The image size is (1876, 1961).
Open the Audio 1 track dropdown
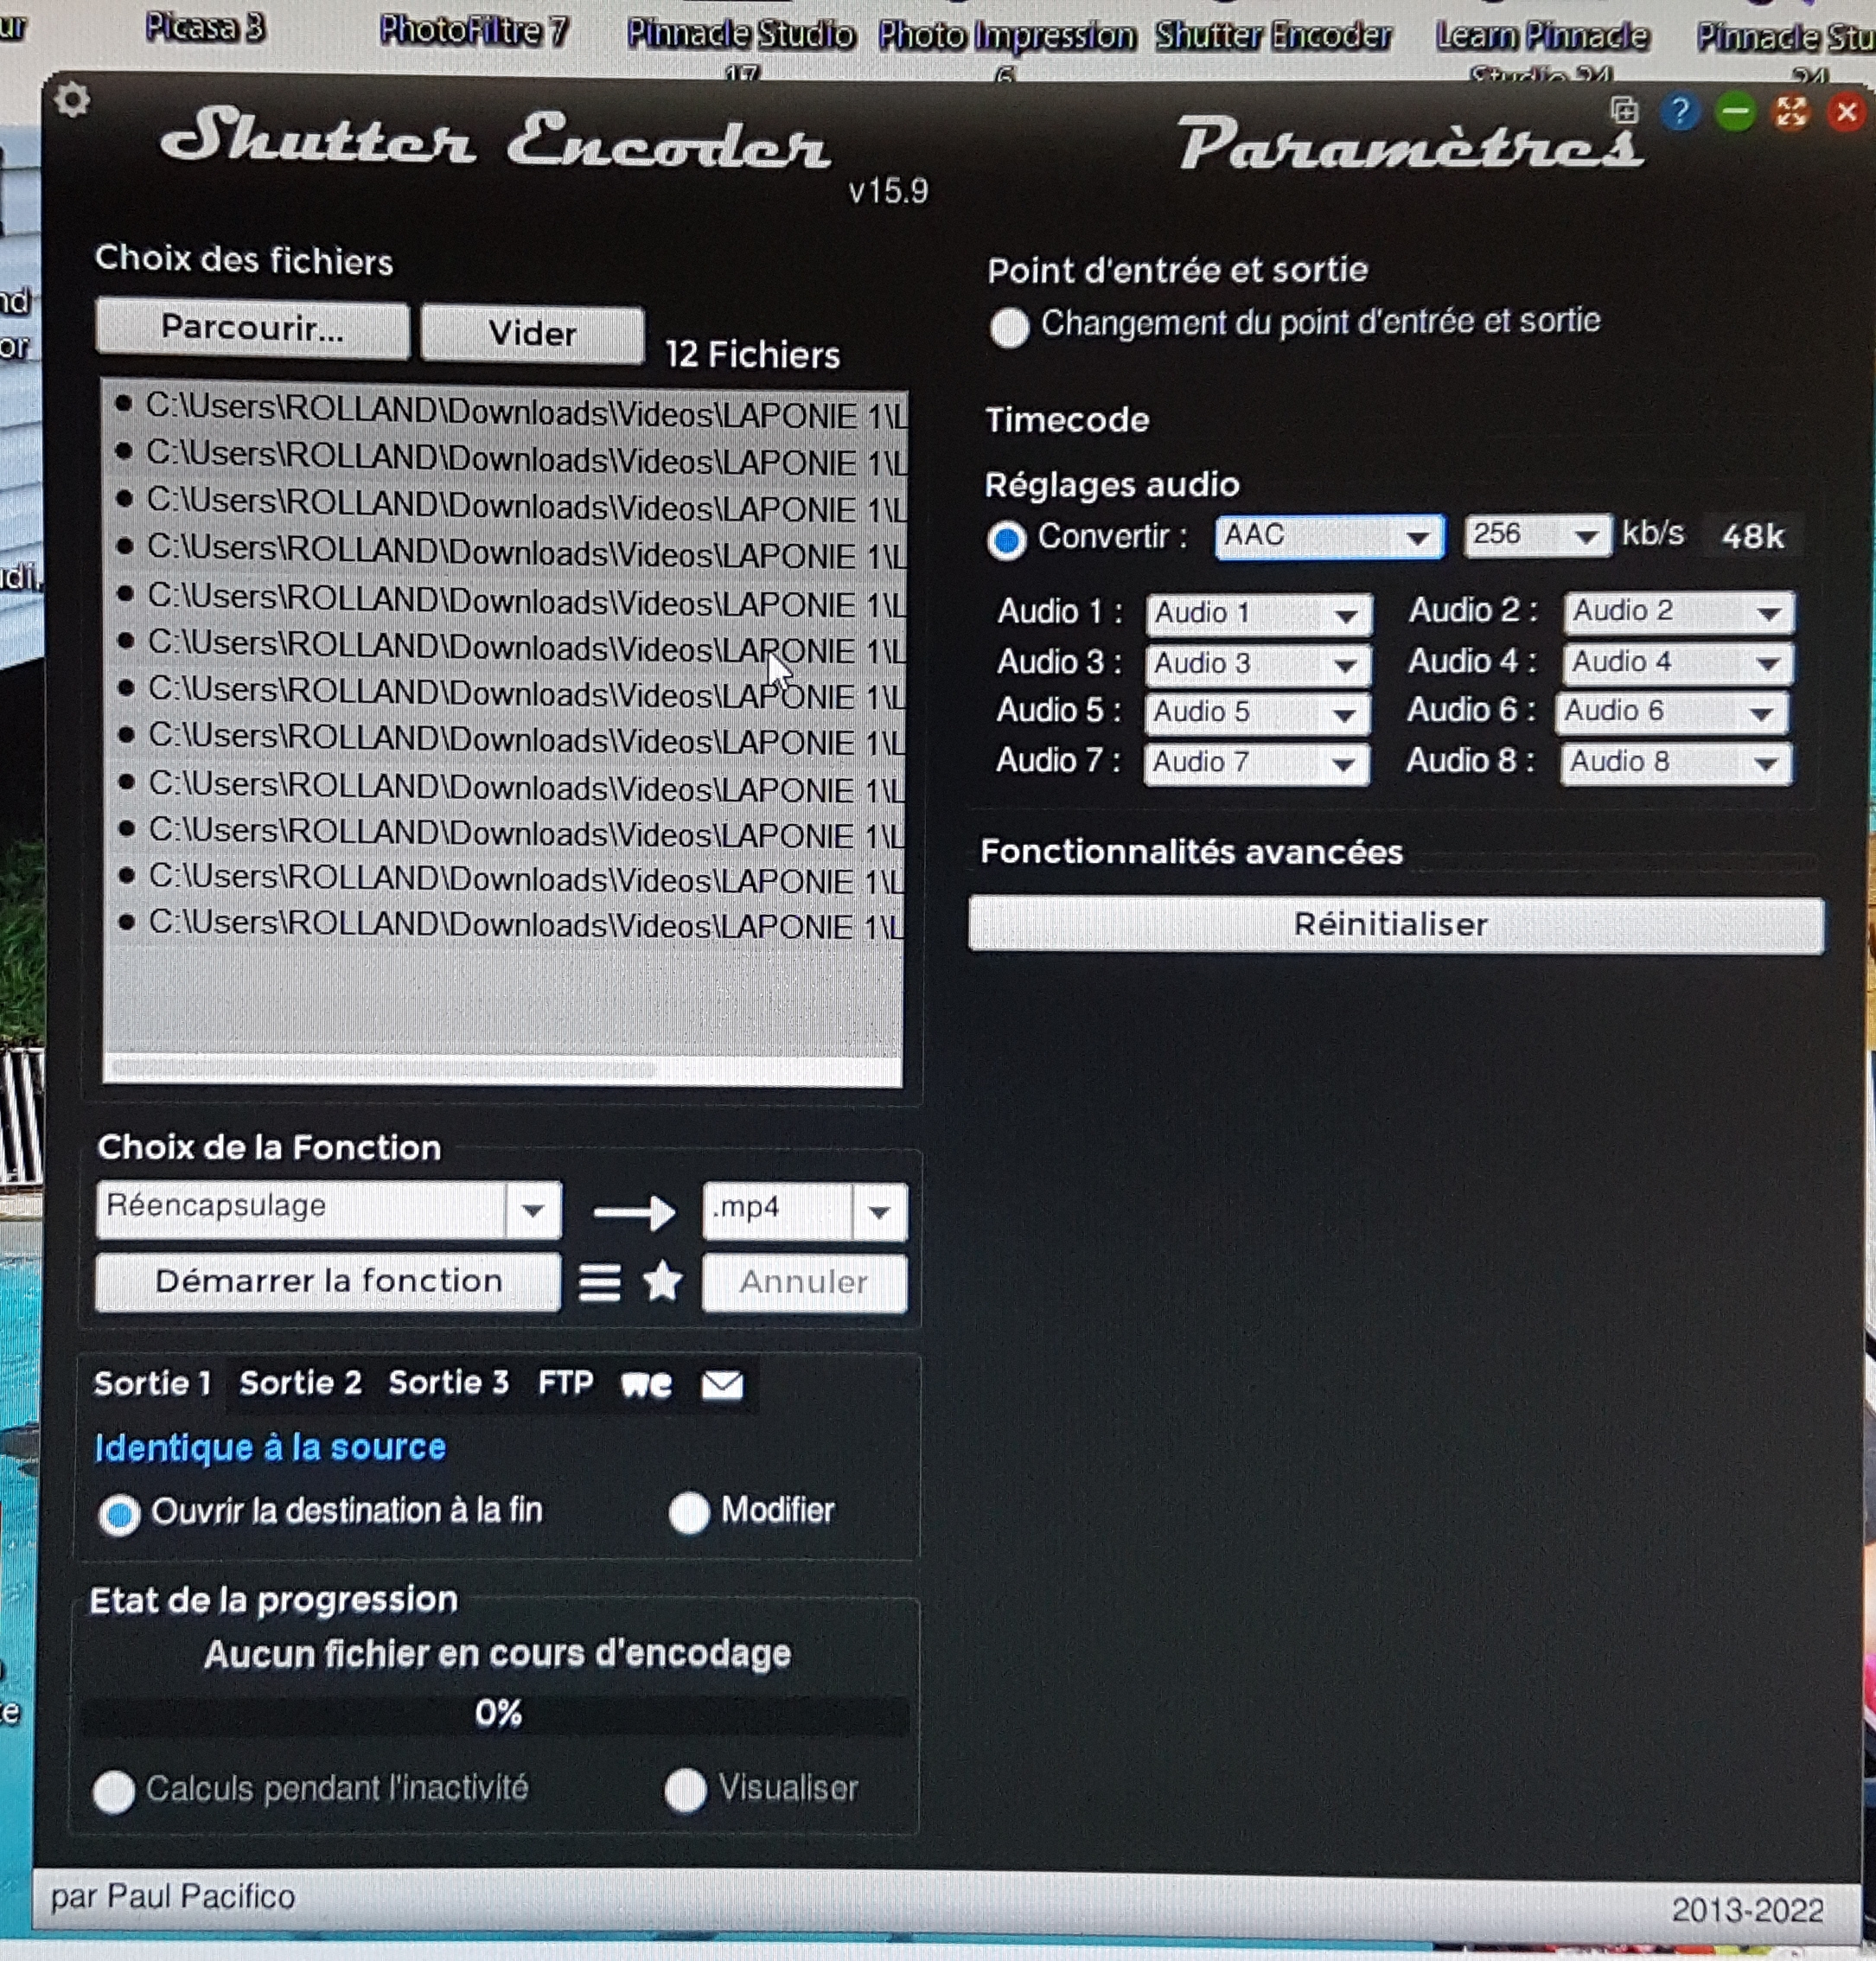pyautogui.click(x=1259, y=614)
